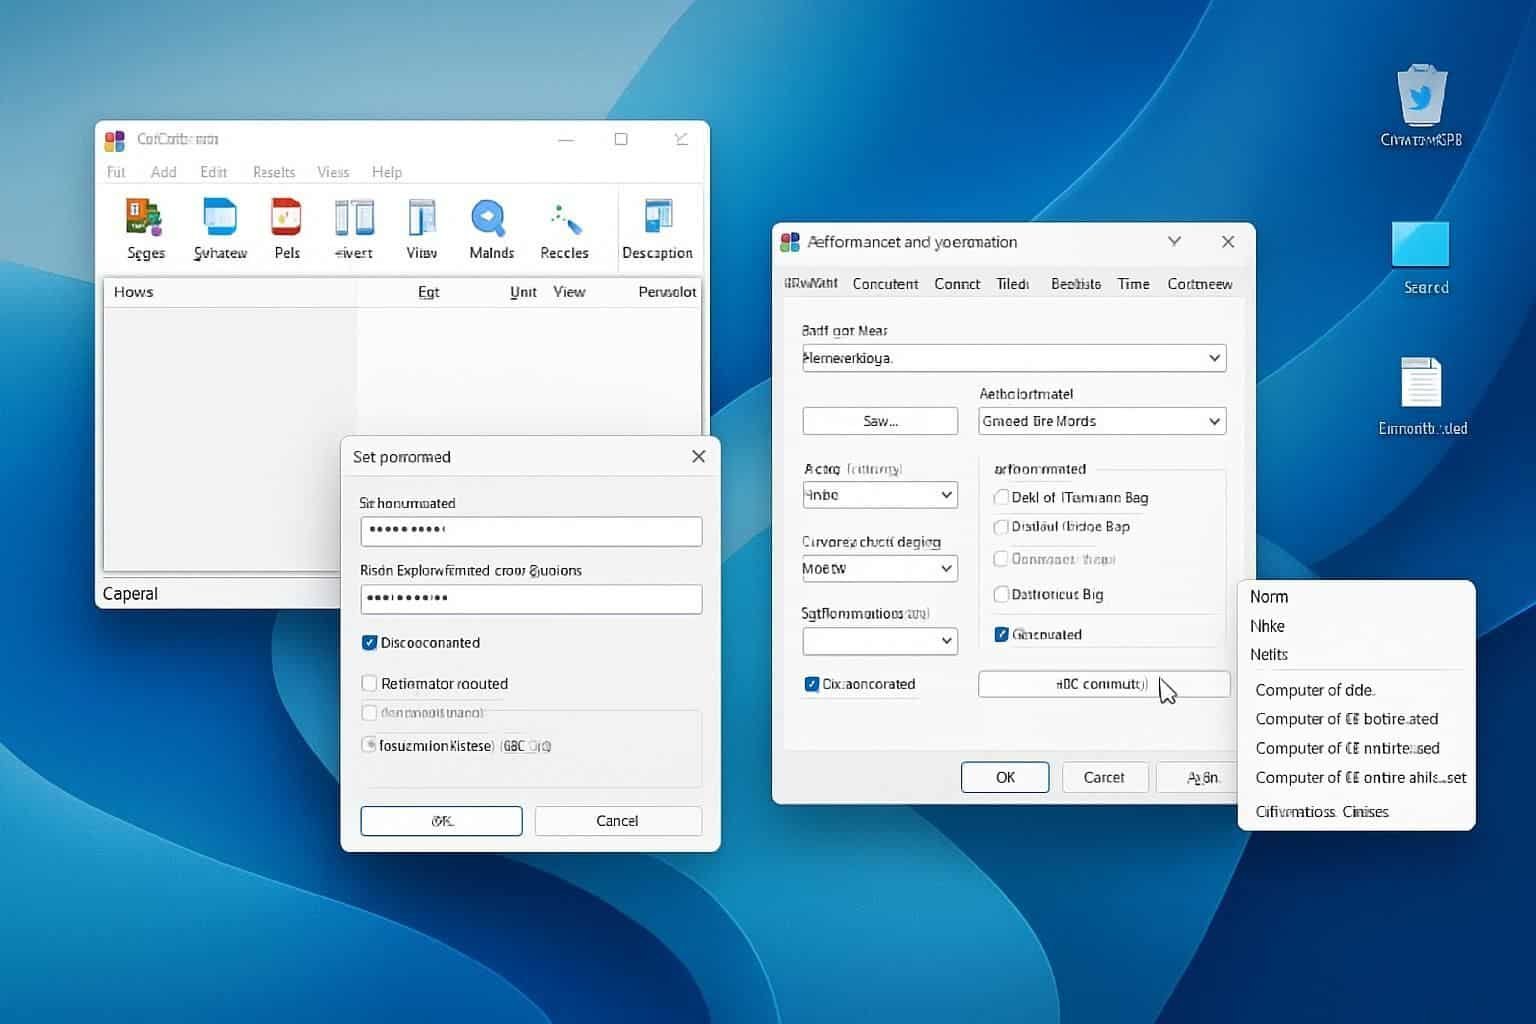Click the Risdn Explorwfirnited password field
Image resolution: width=1536 pixels, height=1024 pixels.
click(531, 598)
